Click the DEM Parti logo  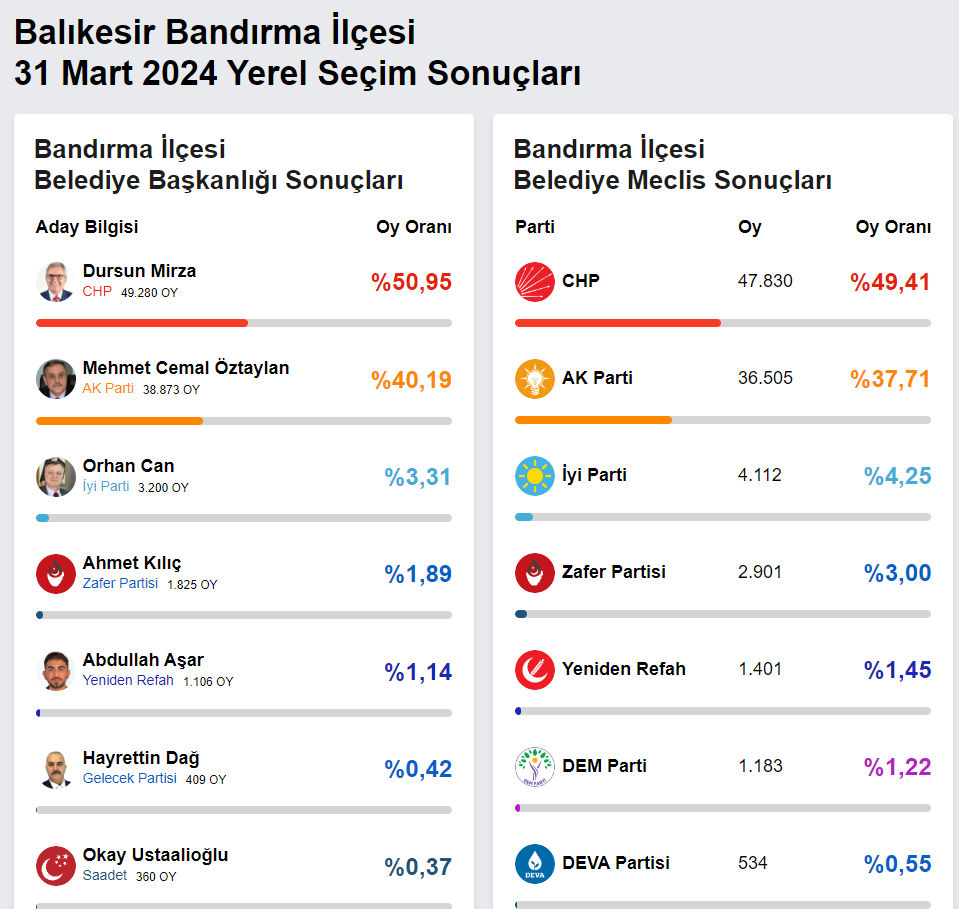(x=535, y=767)
